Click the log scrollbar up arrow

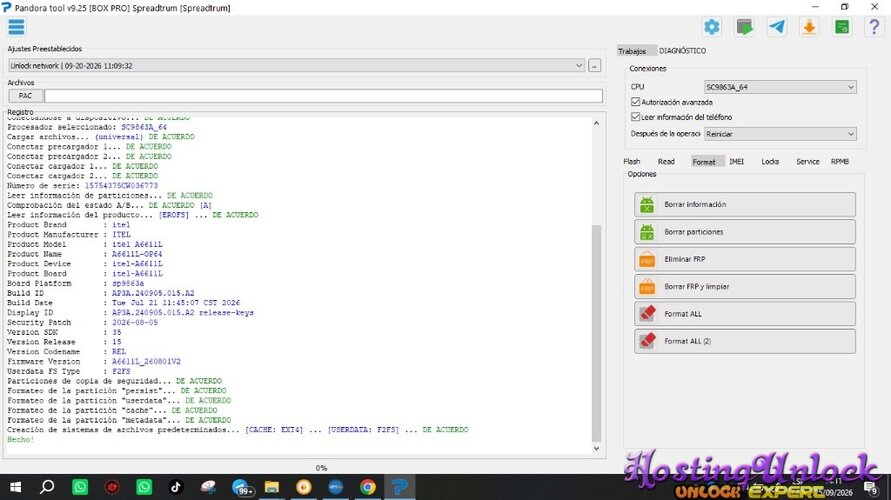pos(596,123)
